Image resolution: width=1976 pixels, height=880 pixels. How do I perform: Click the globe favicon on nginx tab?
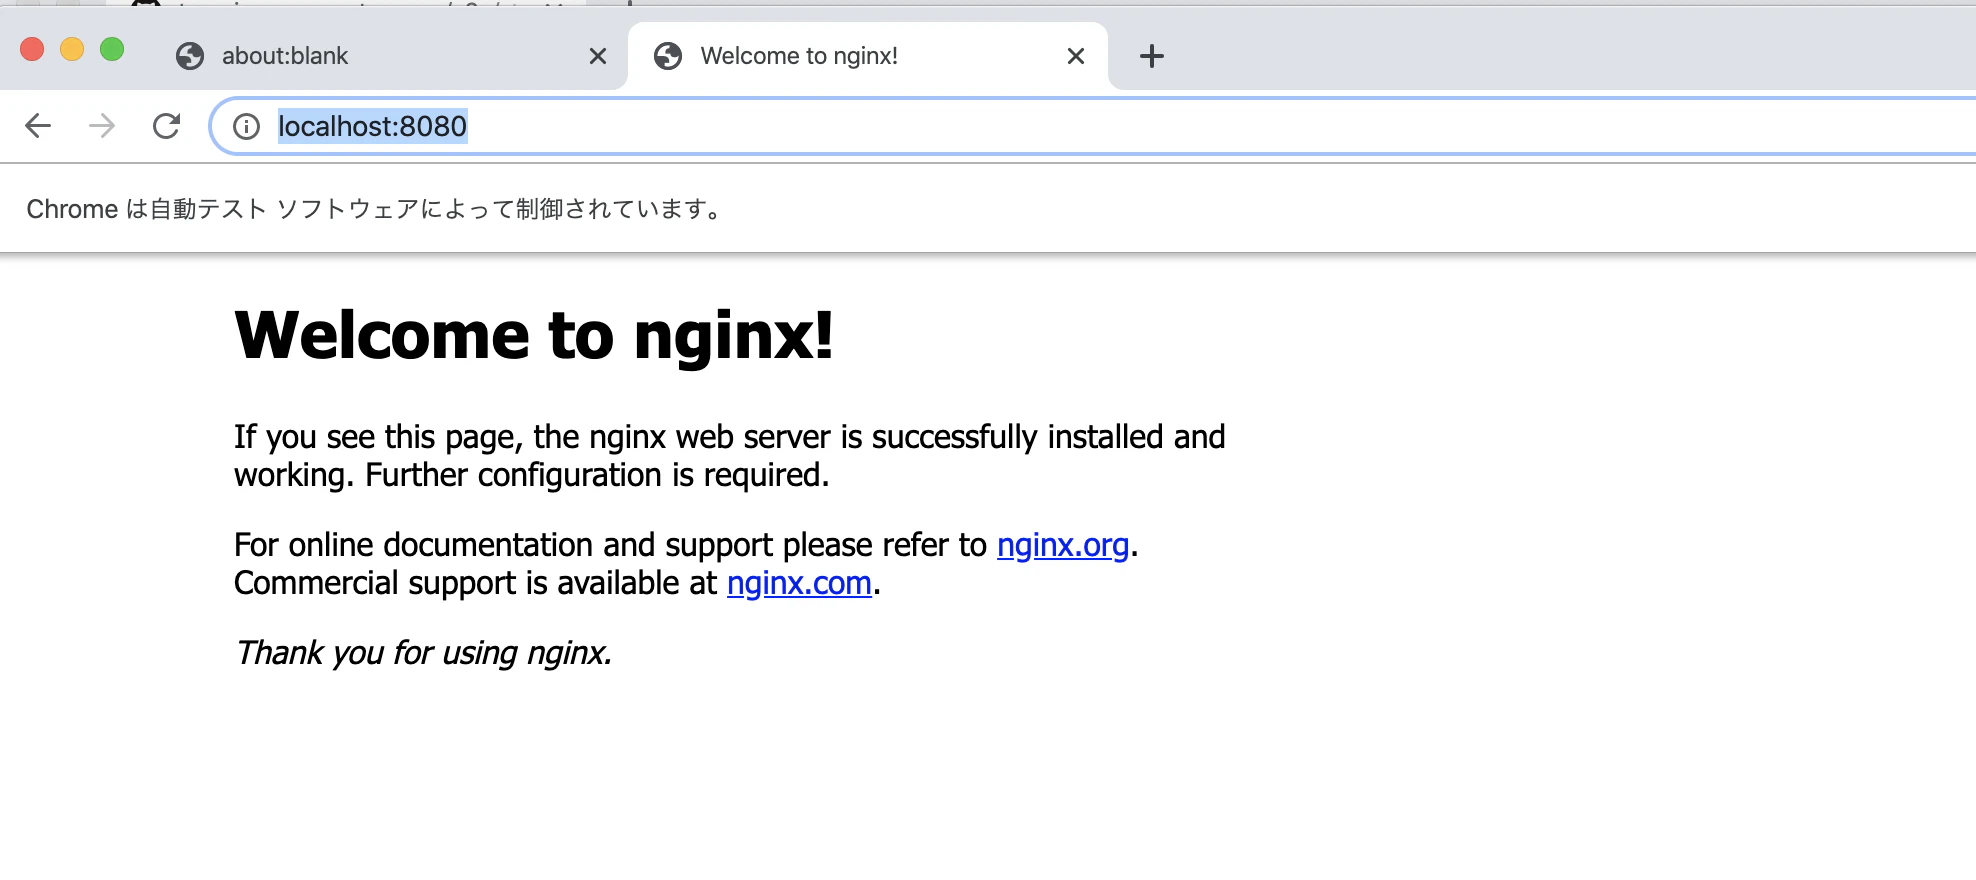tap(668, 56)
